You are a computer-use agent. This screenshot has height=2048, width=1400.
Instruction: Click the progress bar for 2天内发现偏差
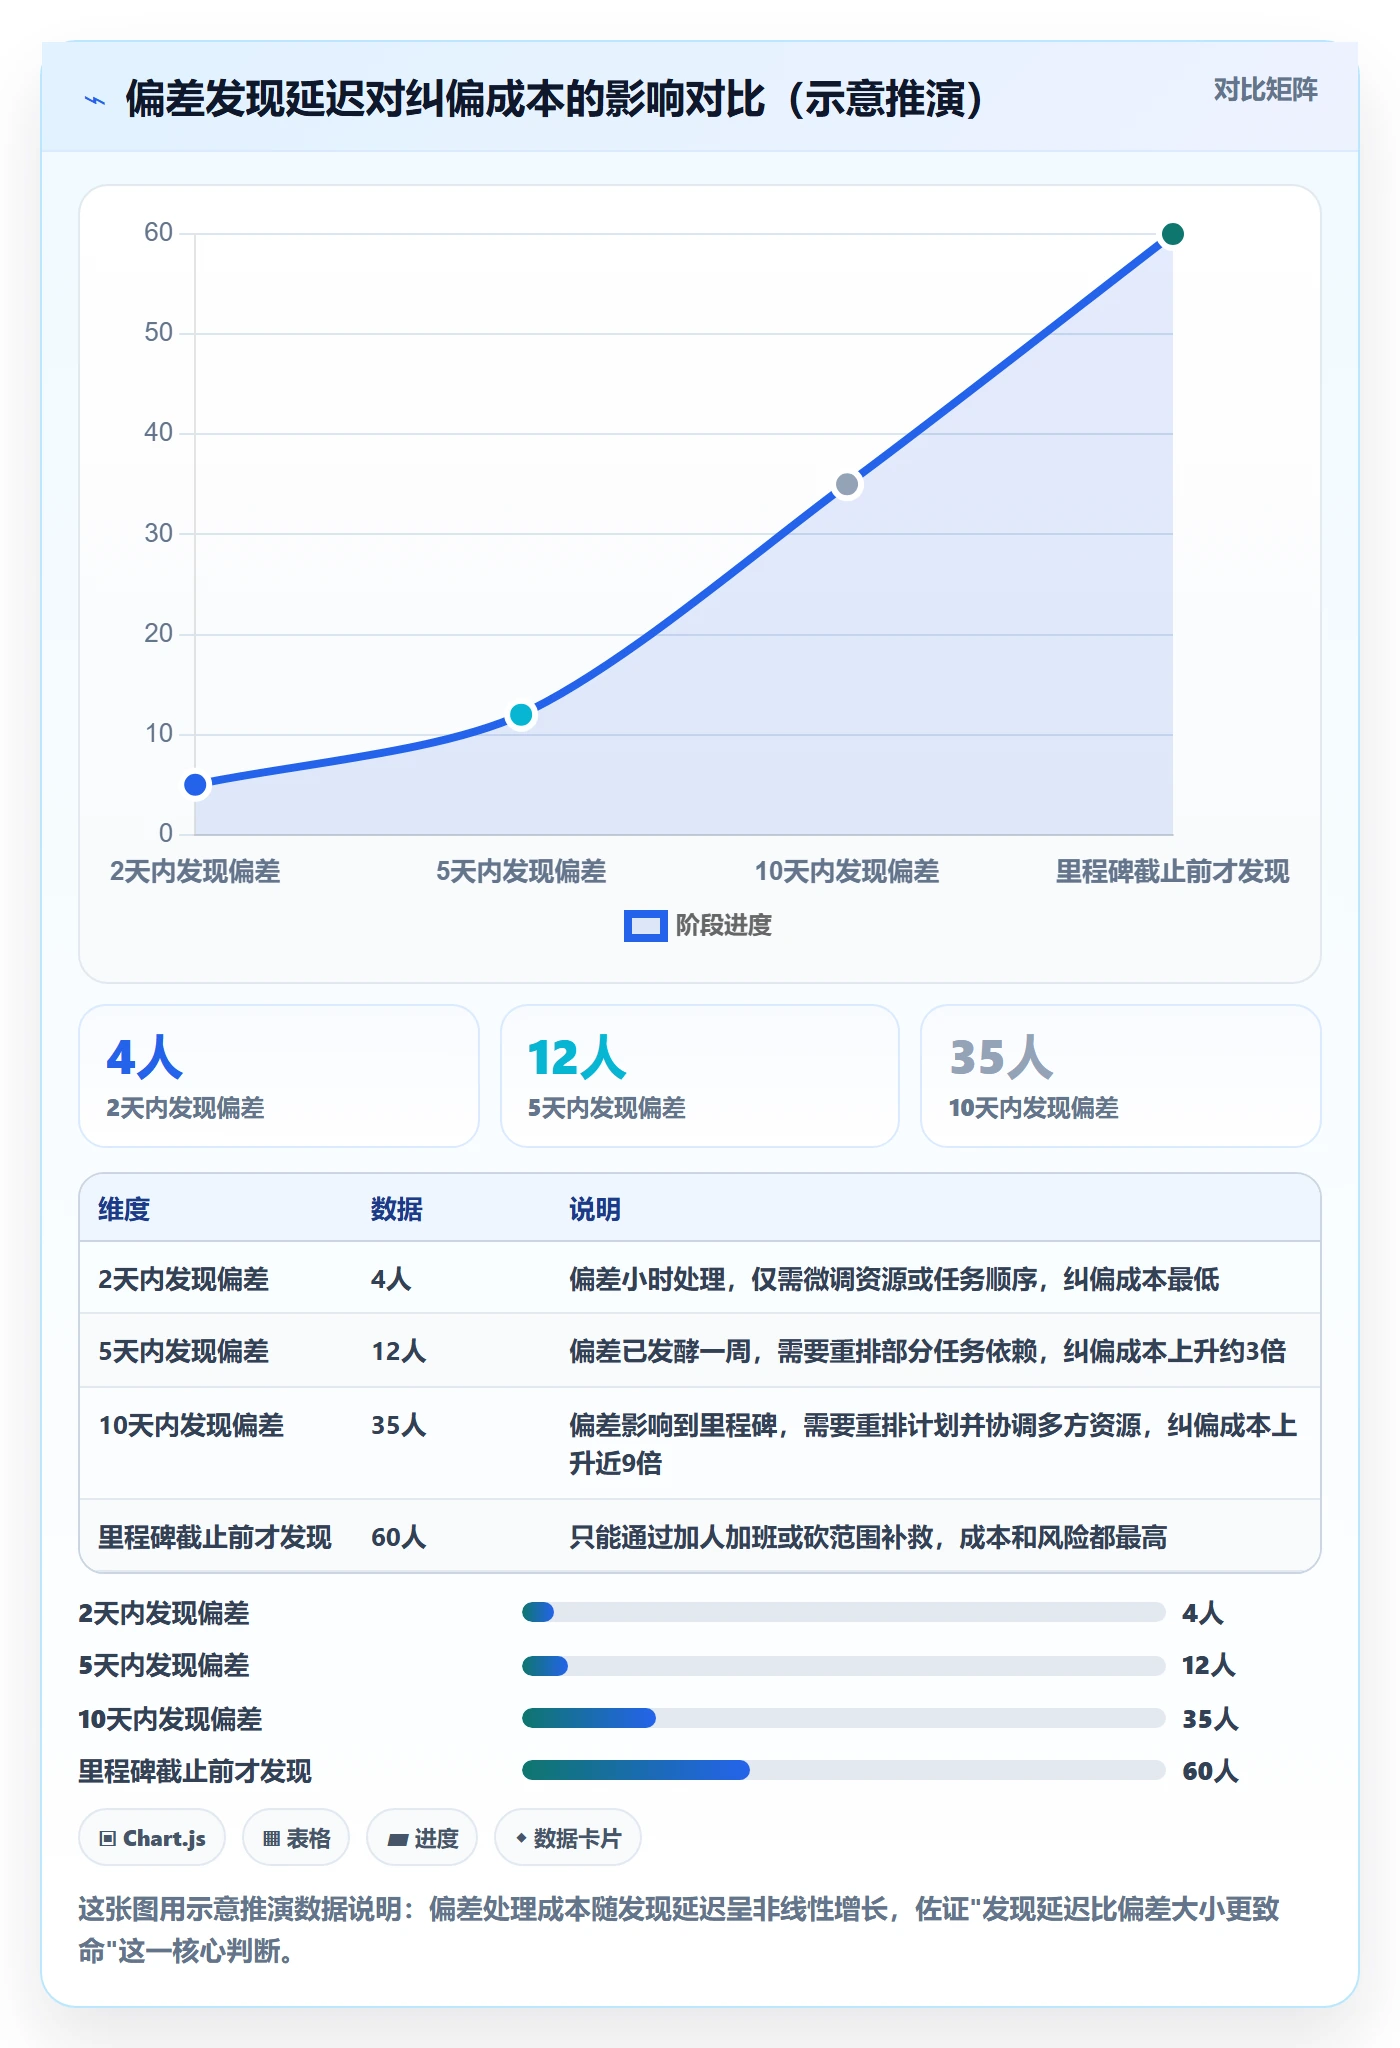pyautogui.click(x=844, y=1612)
